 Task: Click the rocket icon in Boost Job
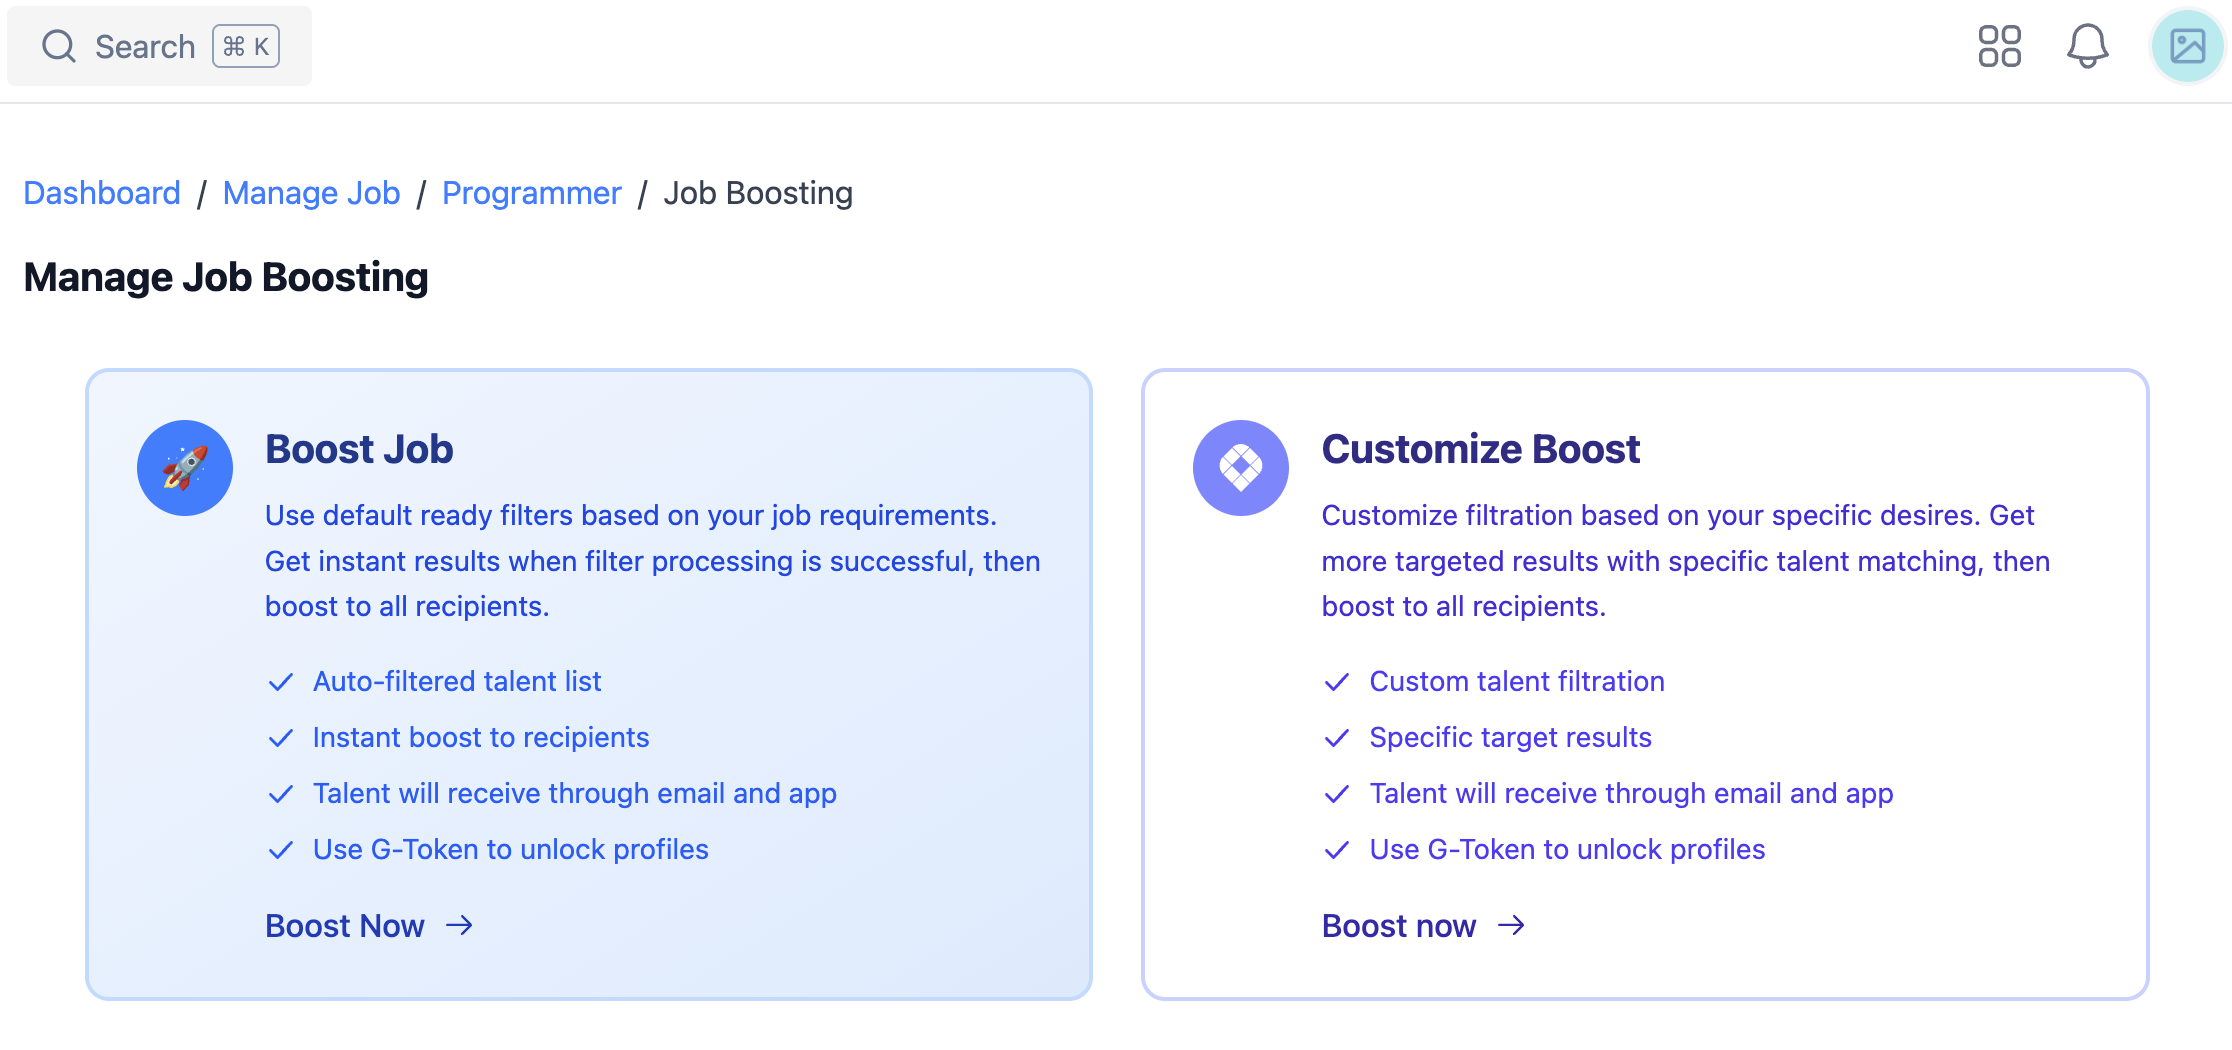point(185,468)
